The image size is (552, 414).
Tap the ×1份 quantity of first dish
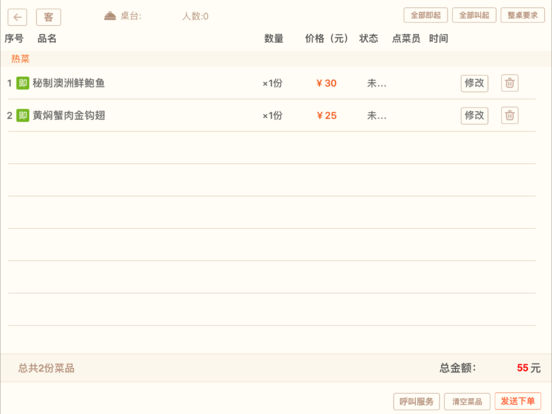point(272,83)
